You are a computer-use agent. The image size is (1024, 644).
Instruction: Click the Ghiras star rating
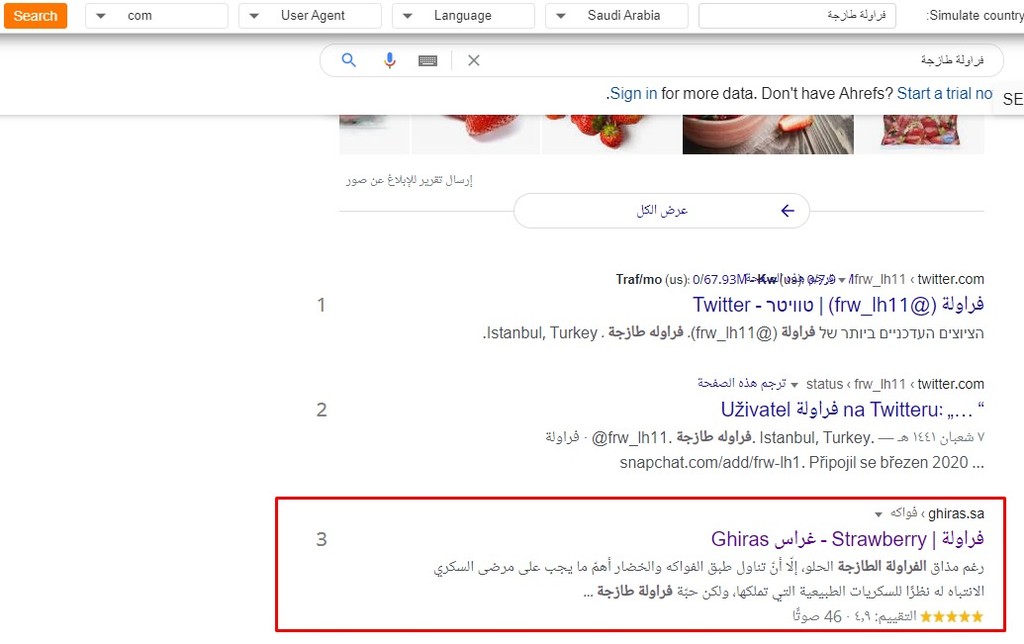tap(951, 616)
